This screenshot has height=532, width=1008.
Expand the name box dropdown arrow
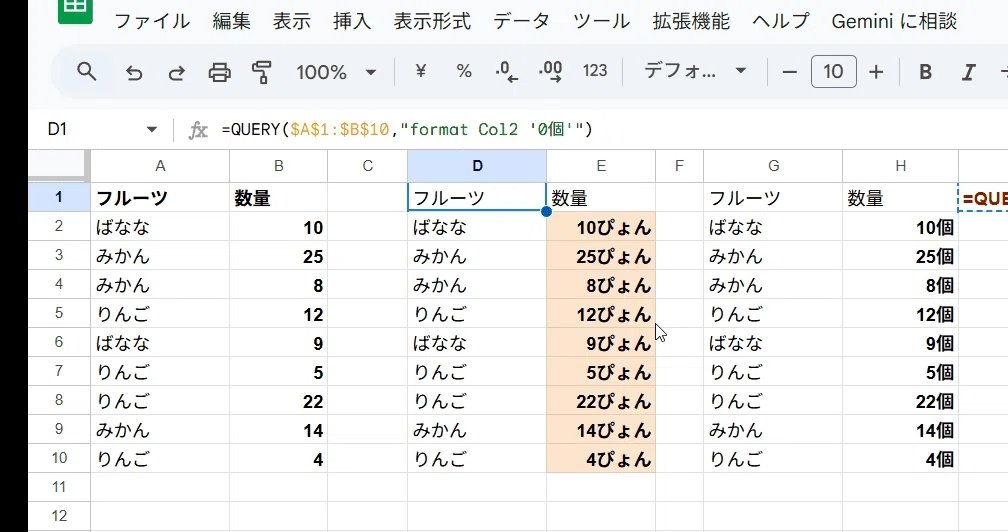pyautogui.click(x=152, y=130)
